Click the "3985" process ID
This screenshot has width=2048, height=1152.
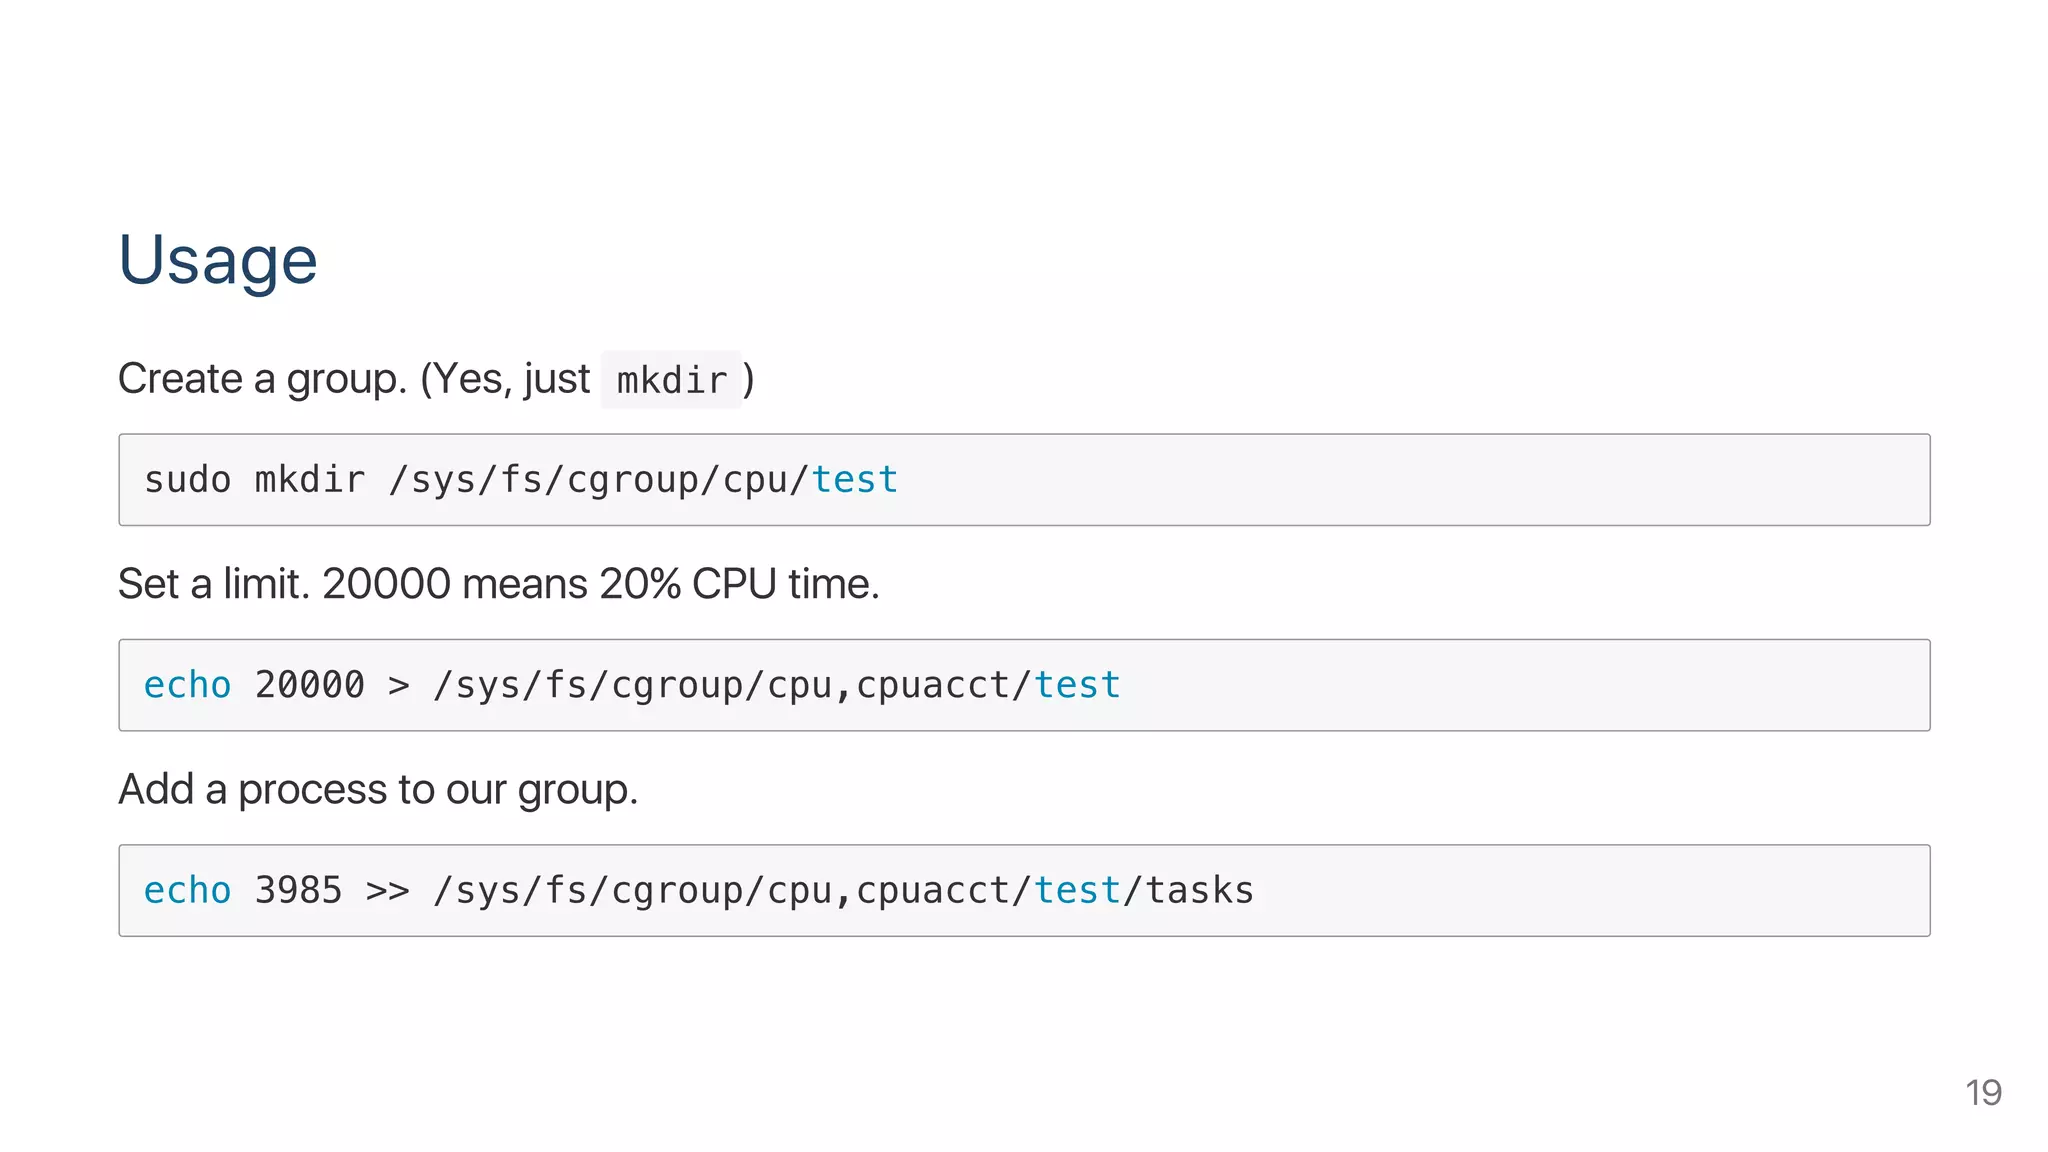pyautogui.click(x=298, y=890)
